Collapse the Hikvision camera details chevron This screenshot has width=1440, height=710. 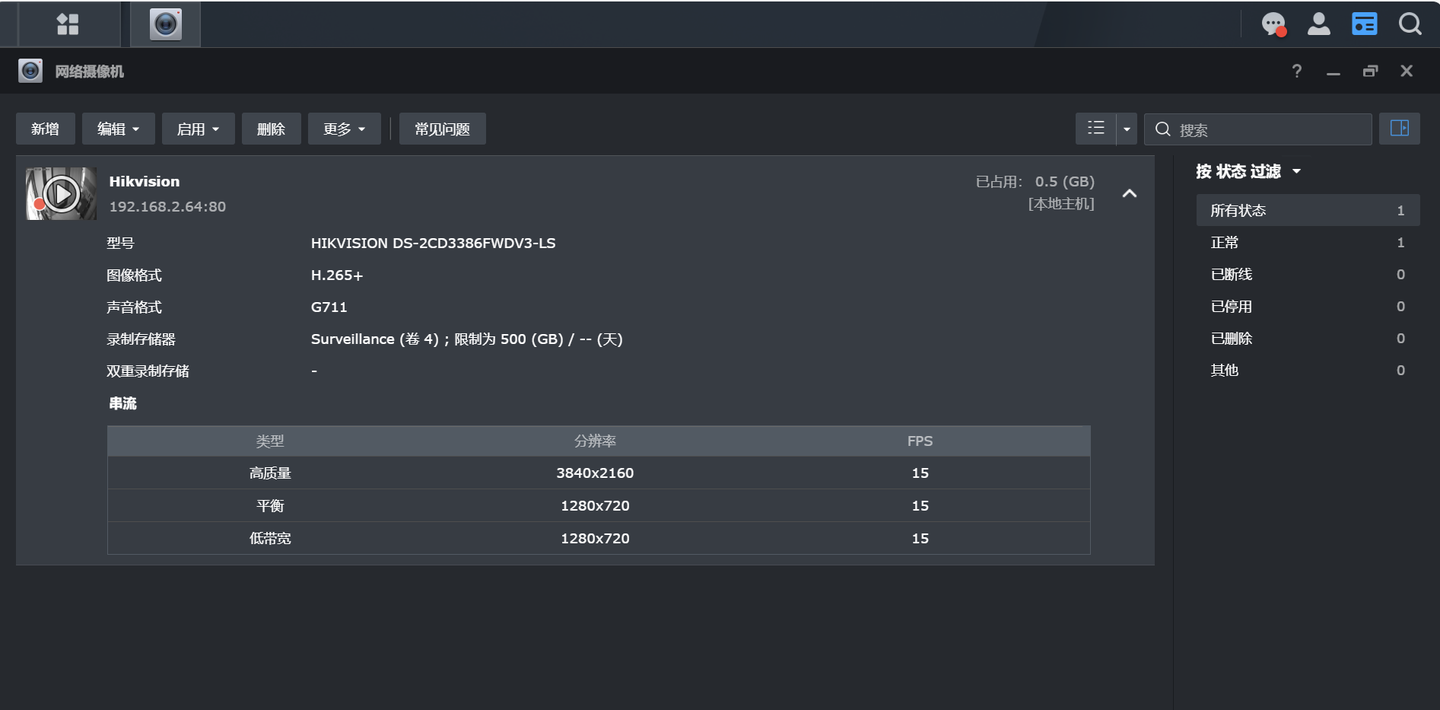point(1129,194)
